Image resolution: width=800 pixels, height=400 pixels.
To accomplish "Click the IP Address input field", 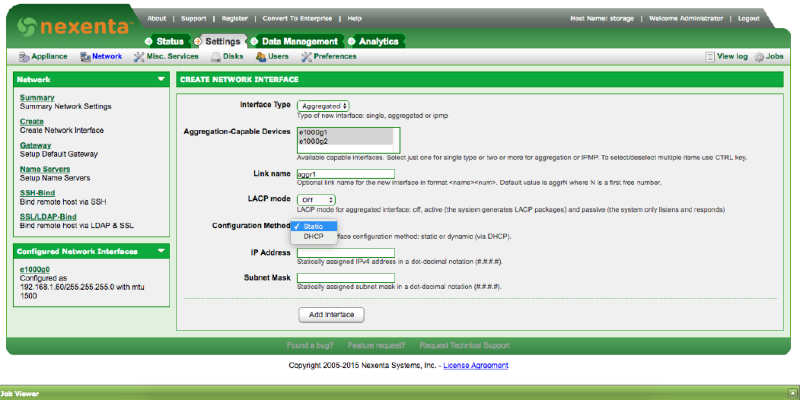I will [345, 252].
